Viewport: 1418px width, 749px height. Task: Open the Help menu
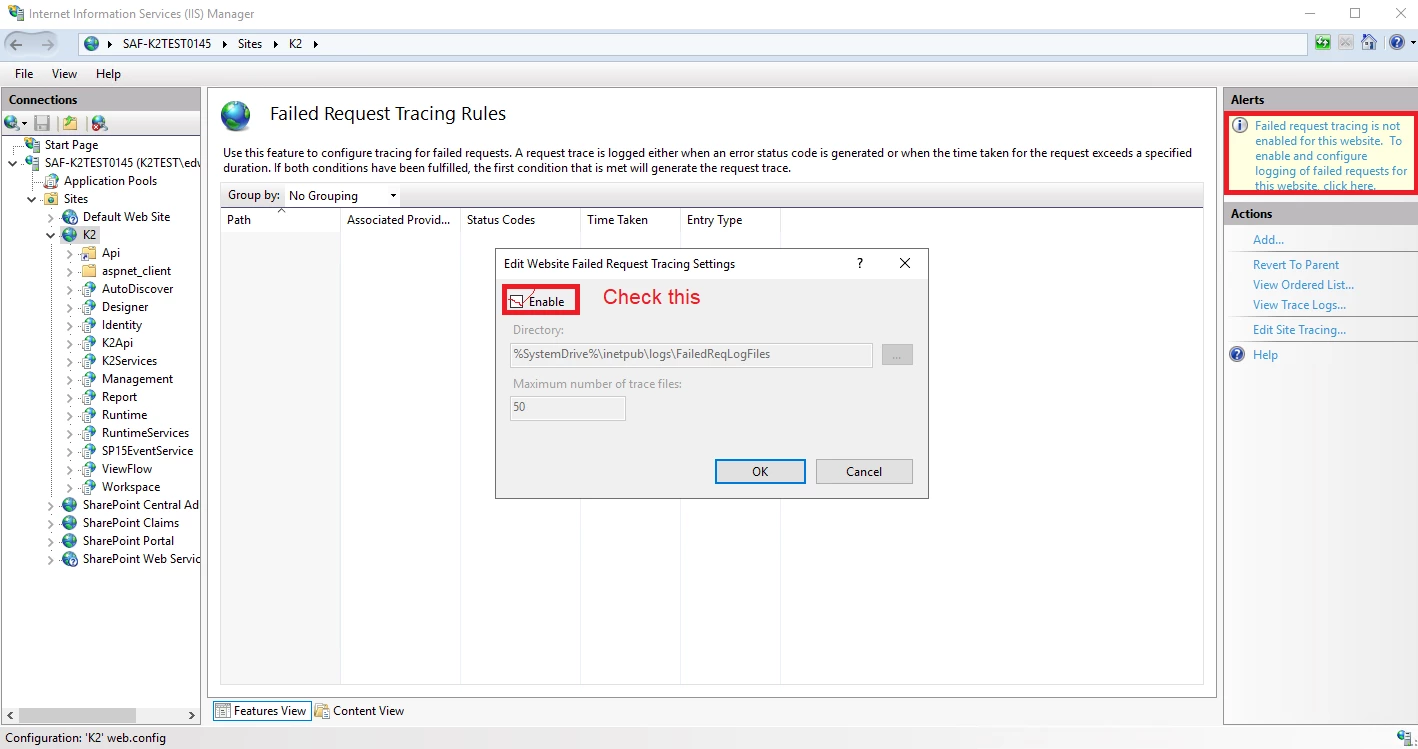(108, 74)
